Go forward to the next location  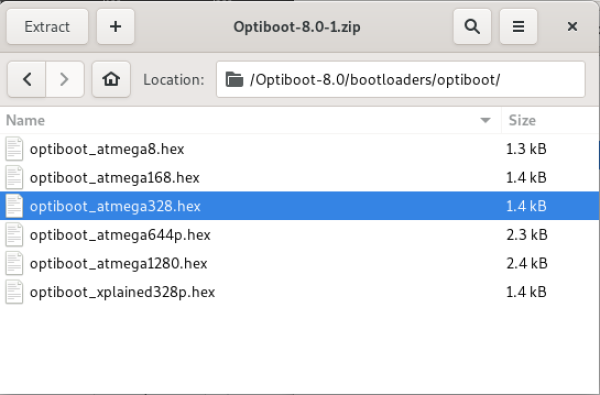(x=65, y=80)
